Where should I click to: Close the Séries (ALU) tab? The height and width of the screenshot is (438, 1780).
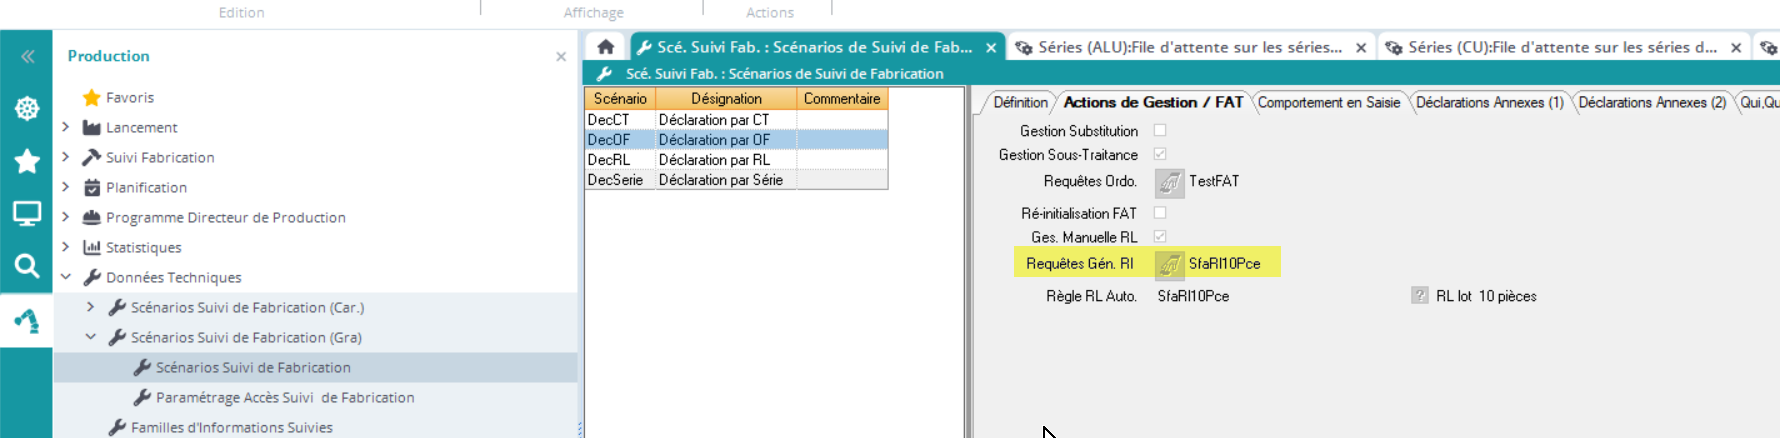tap(1361, 48)
